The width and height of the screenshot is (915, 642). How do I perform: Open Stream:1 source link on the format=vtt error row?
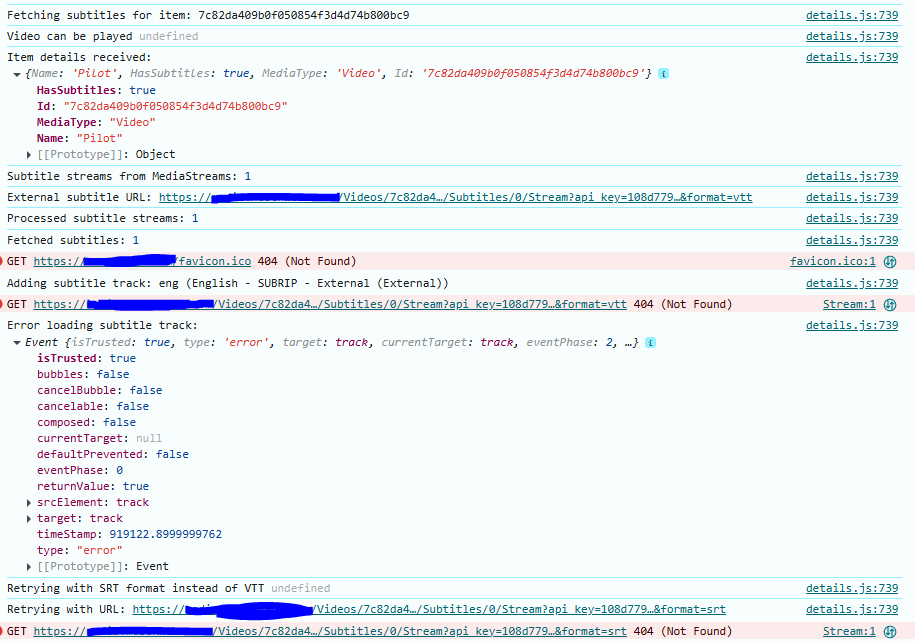click(x=849, y=305)
